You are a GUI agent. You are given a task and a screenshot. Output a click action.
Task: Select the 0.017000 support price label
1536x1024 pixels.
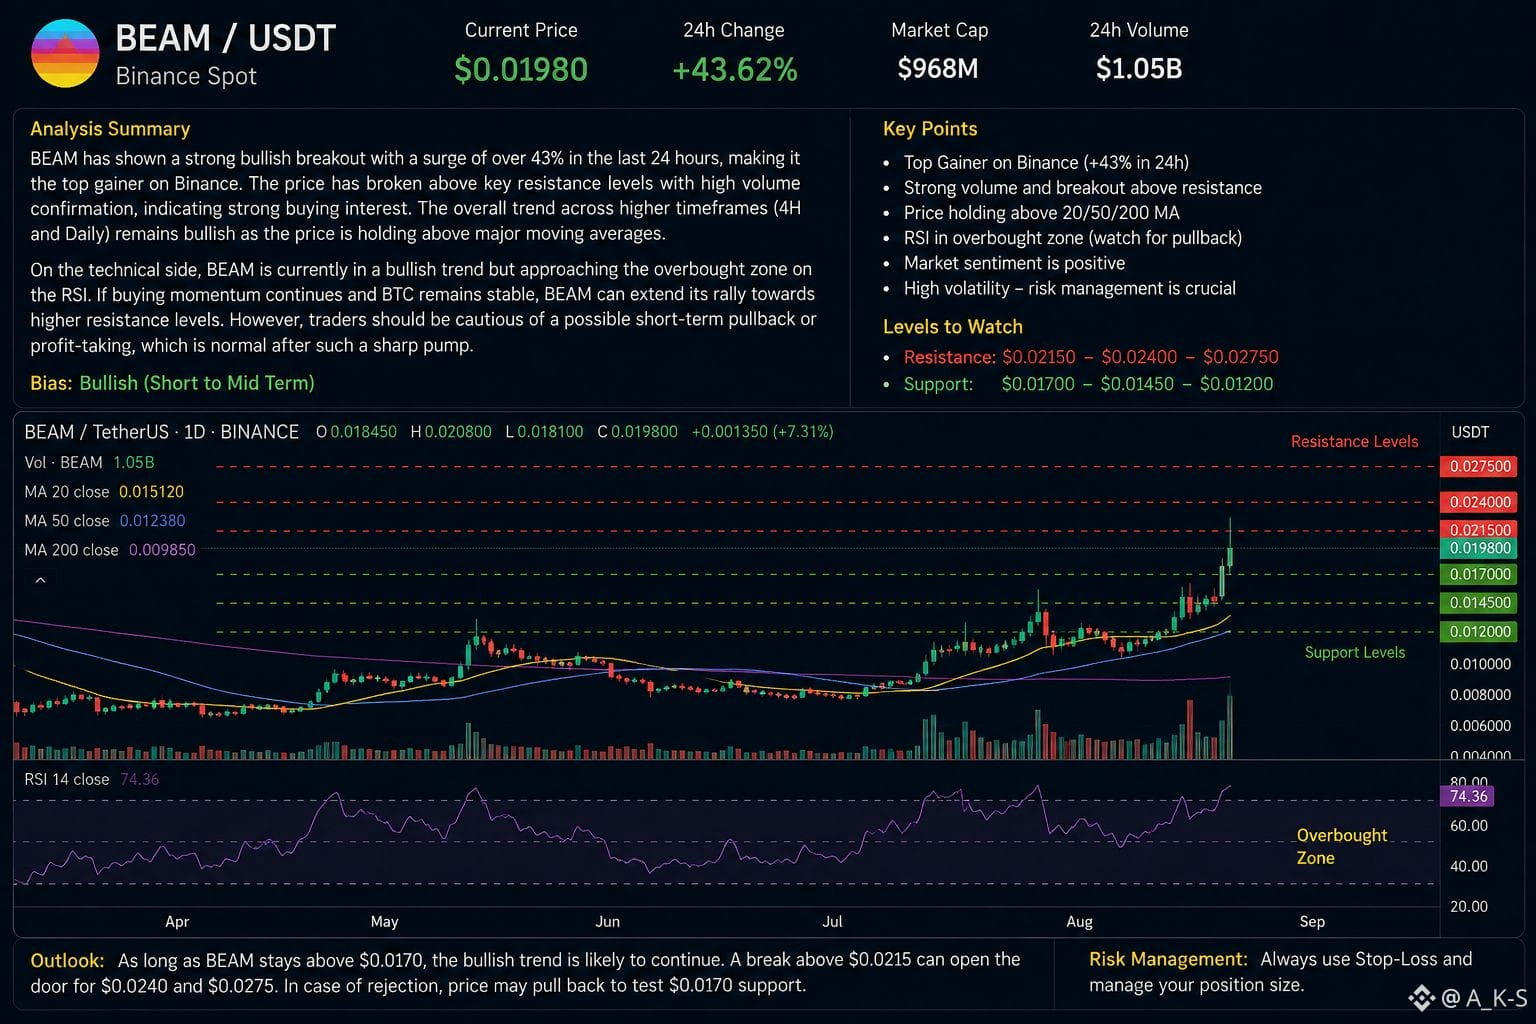tap(1477, 574)
